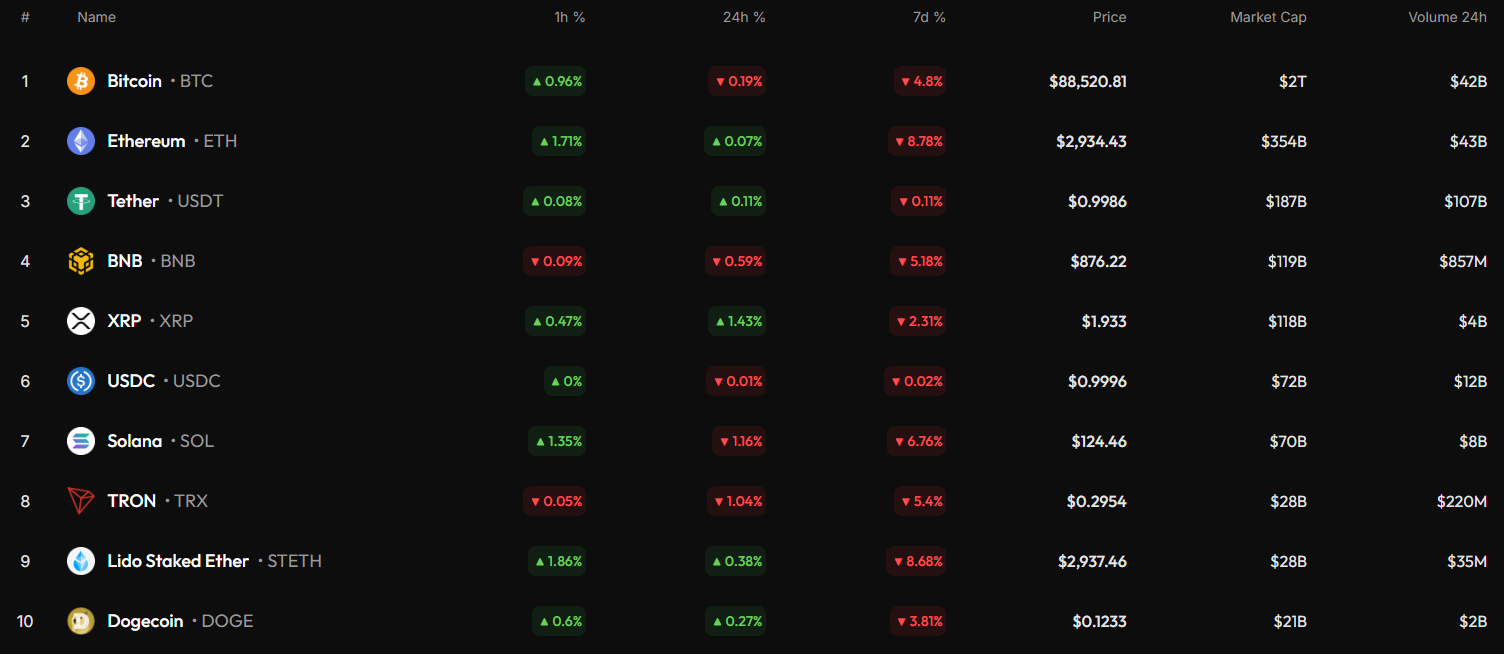Click the Lido Staked Ether logo icon
This screenshot has width=1504, height=654.
[81, 561]
